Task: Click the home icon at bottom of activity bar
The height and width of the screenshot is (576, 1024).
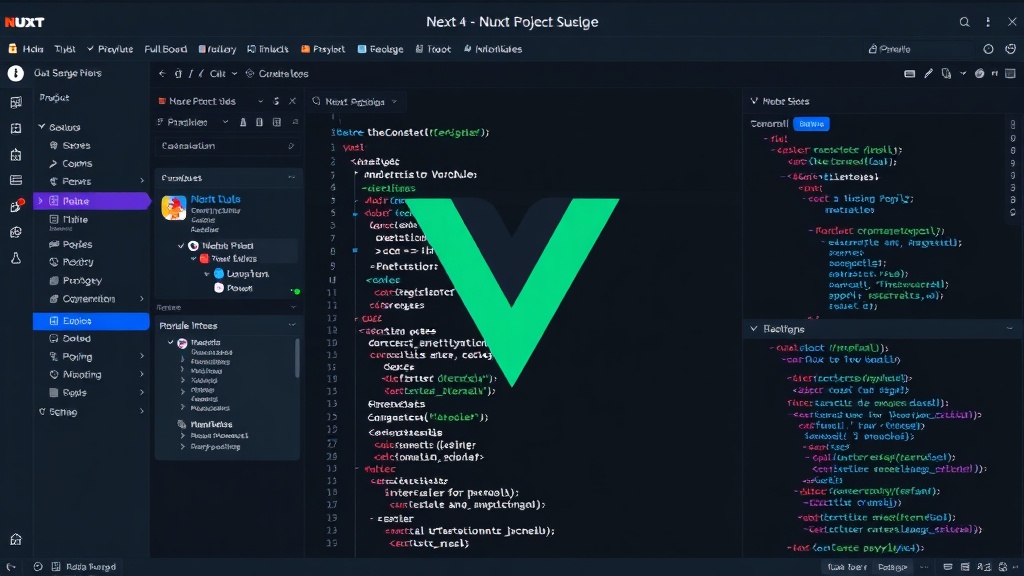Action: click(x=16, y=539)
